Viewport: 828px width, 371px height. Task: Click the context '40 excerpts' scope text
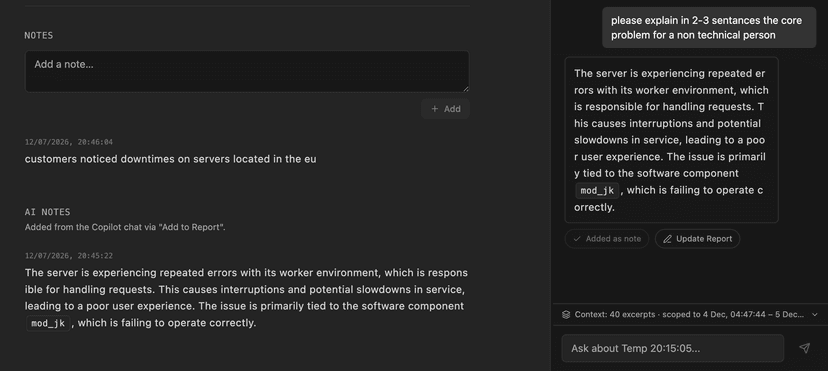coord(690,315)
